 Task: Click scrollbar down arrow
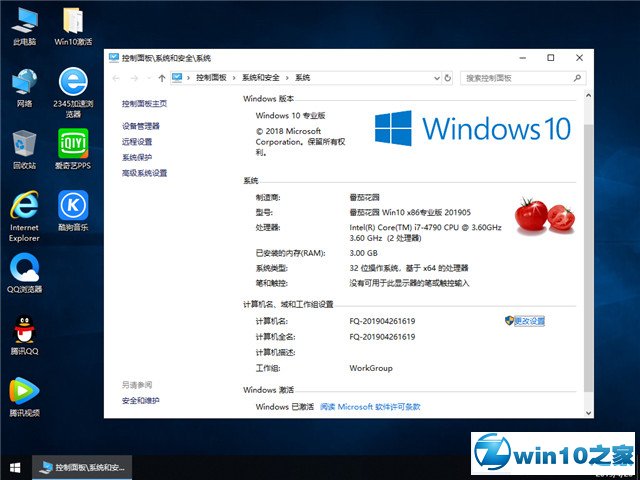(588, 413)
